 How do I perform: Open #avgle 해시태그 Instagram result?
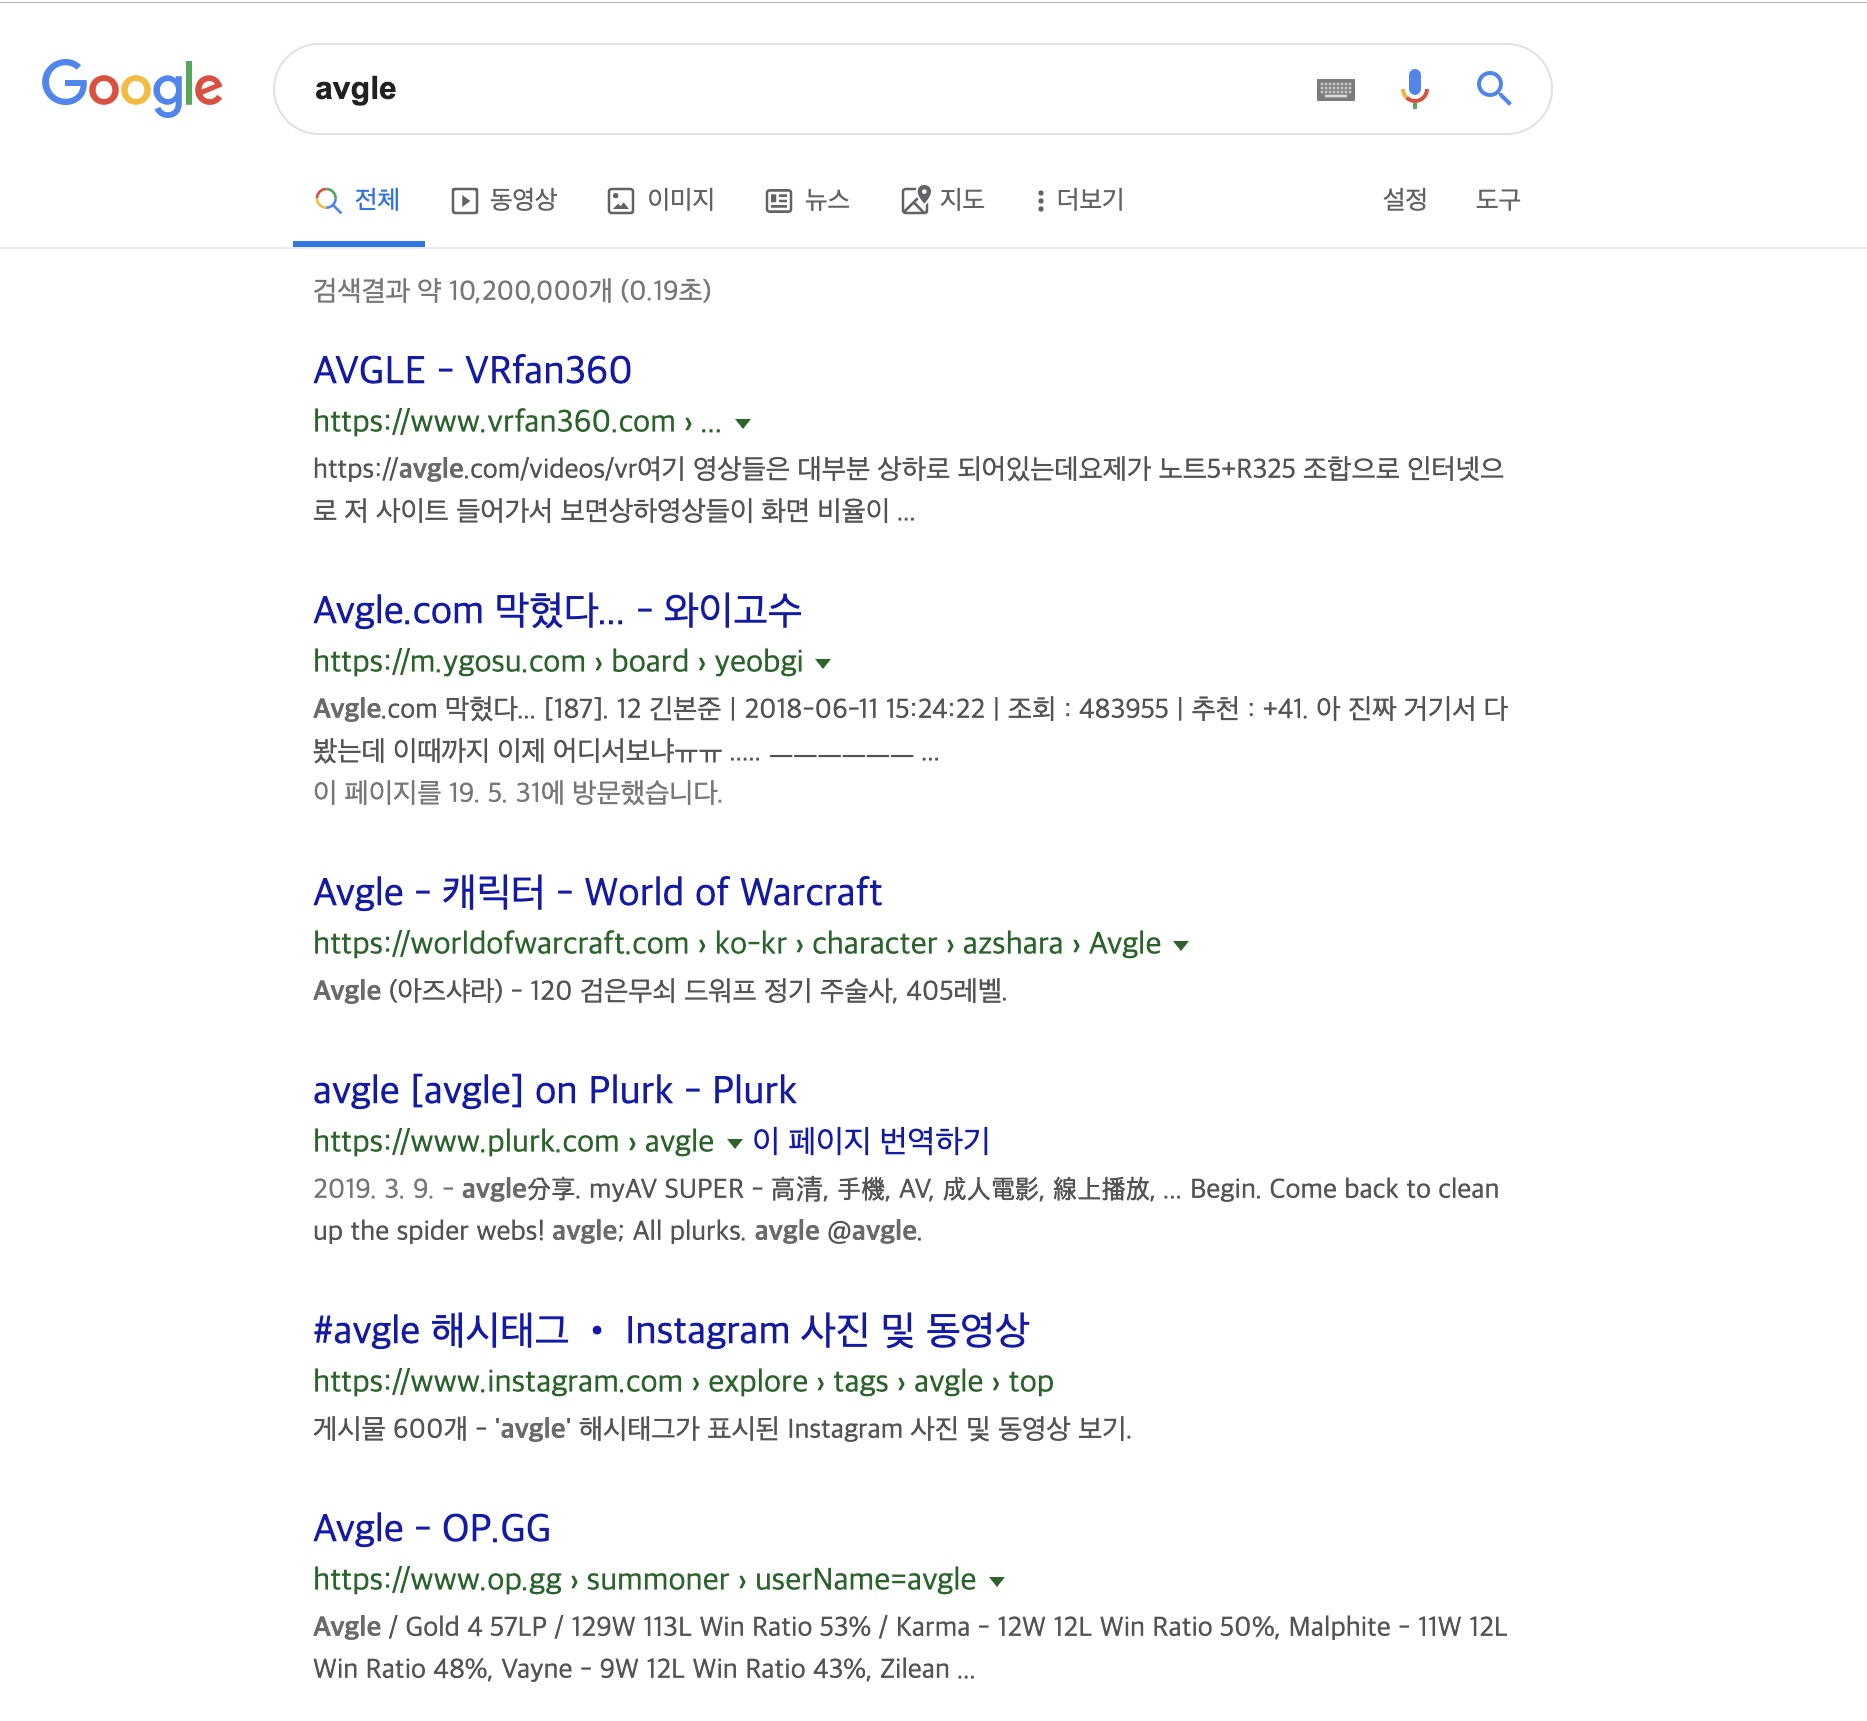tap(671, 1330)
